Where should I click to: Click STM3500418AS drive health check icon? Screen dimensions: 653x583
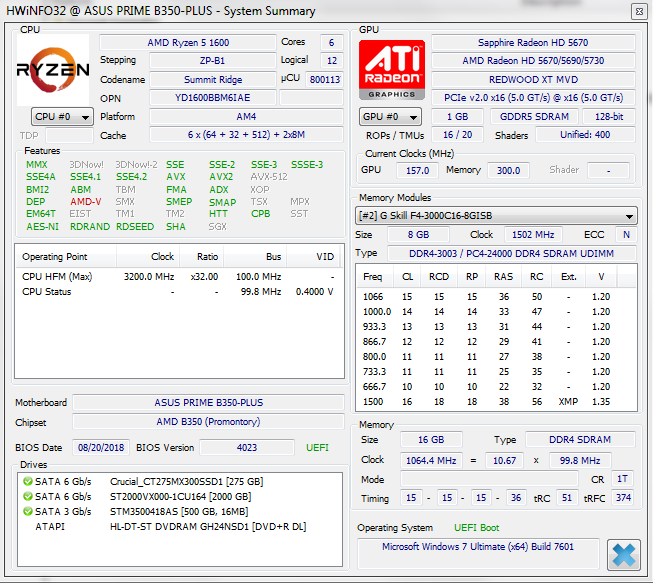[28, 511]
